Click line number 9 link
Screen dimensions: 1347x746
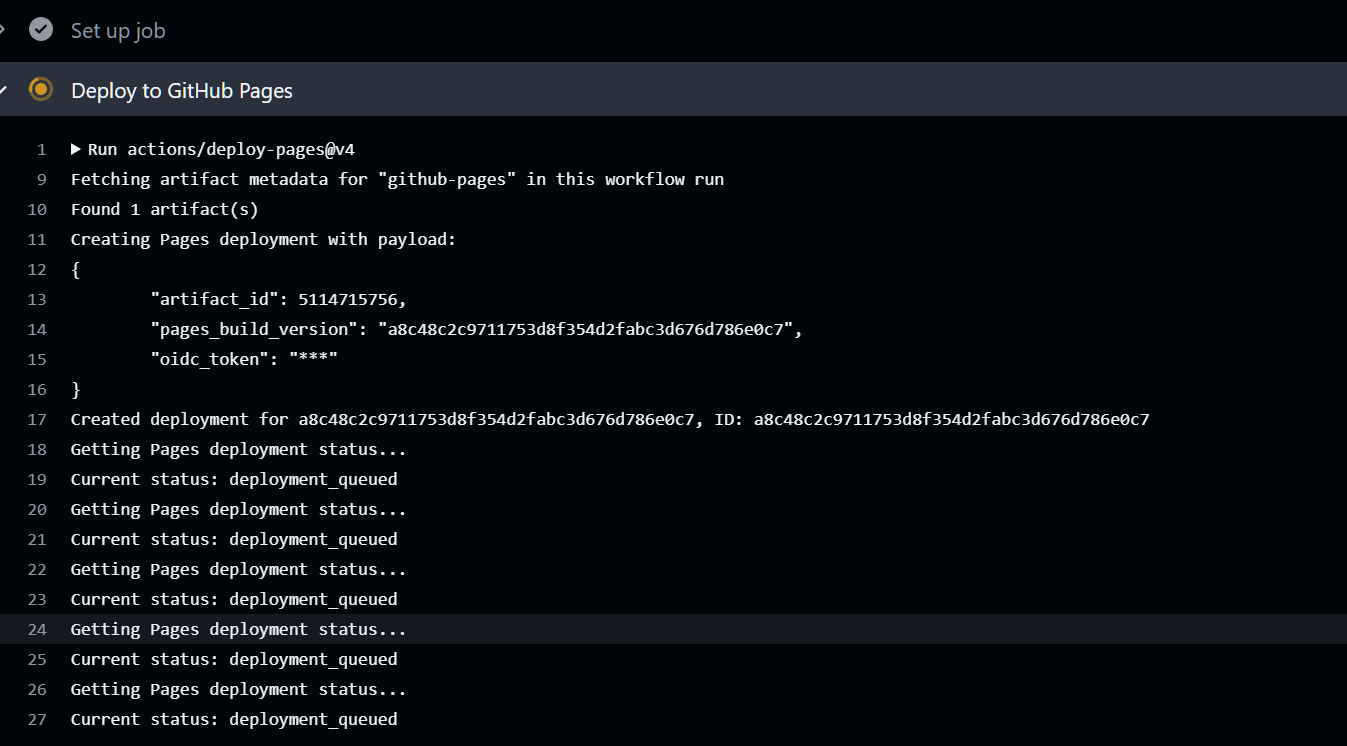[41, 179]
